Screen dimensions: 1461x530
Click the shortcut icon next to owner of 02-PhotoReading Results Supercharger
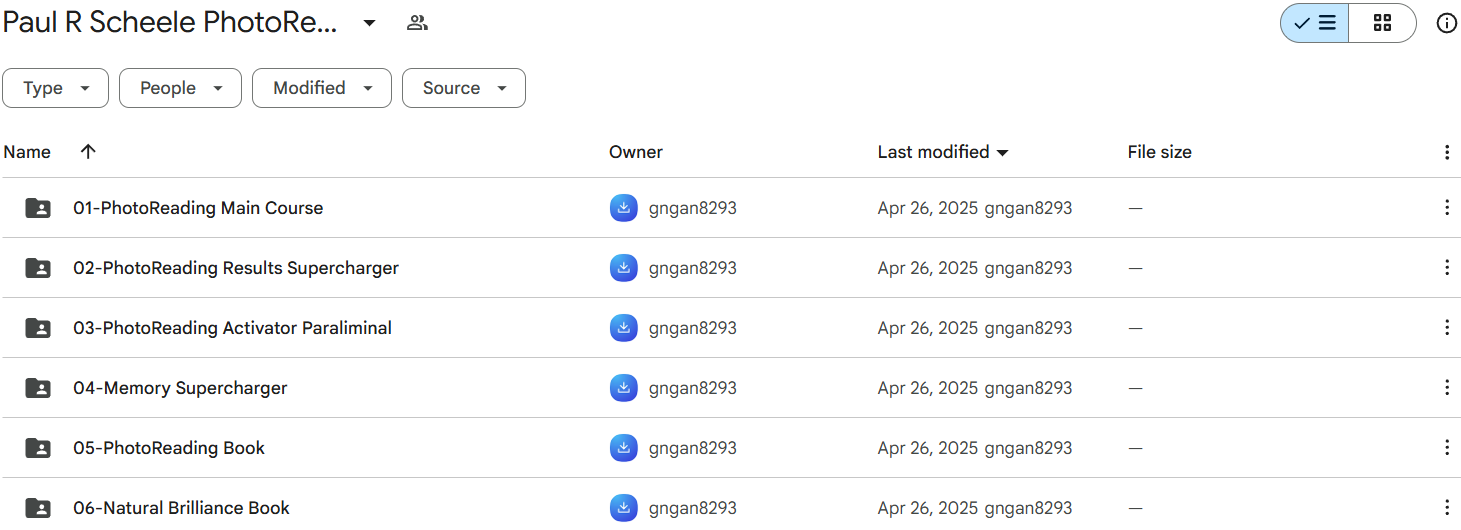point(624,268)
